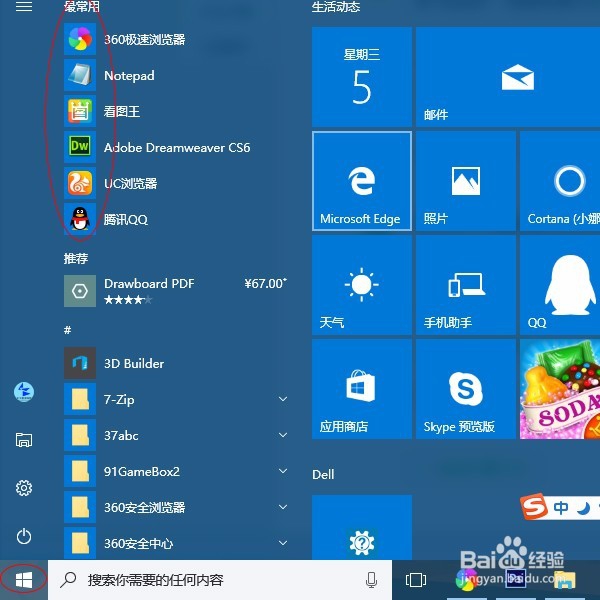Toggle Sogou moon half-width mode icon
This screenshot has width=600, height=600.
(583, 508)
